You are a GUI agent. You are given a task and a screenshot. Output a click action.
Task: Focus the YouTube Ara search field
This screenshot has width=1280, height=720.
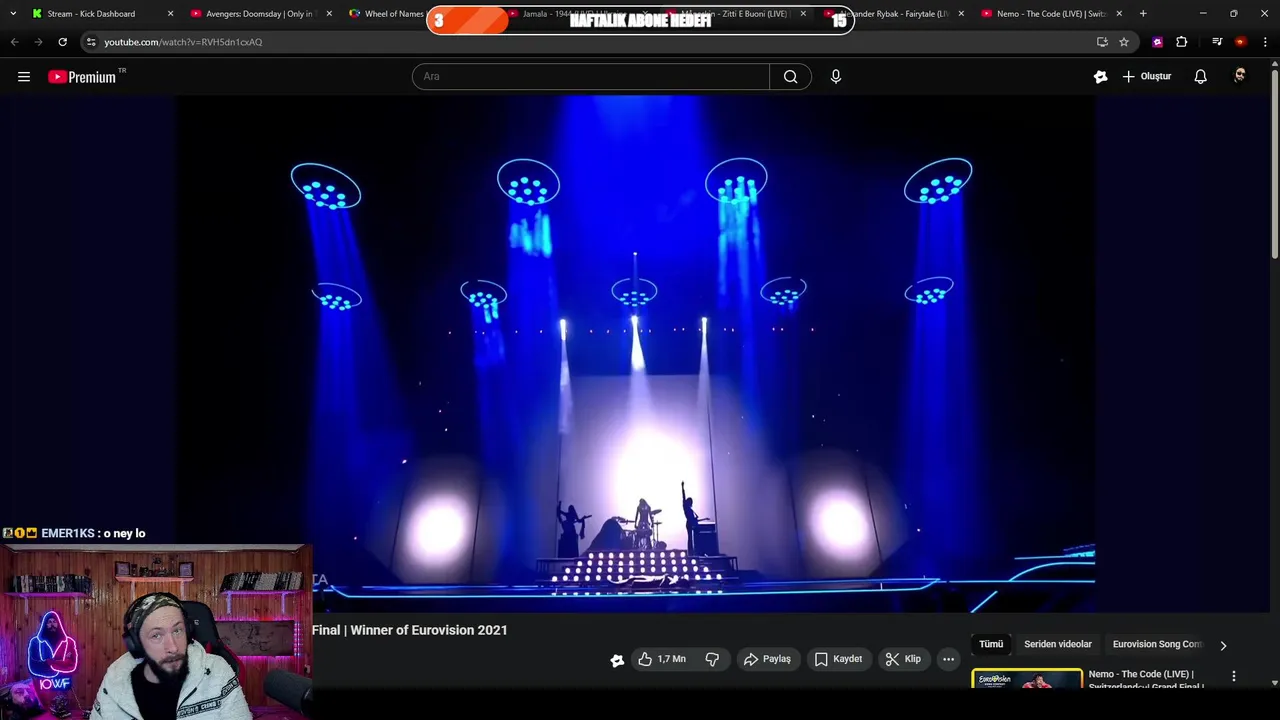(x=590, y=77)
